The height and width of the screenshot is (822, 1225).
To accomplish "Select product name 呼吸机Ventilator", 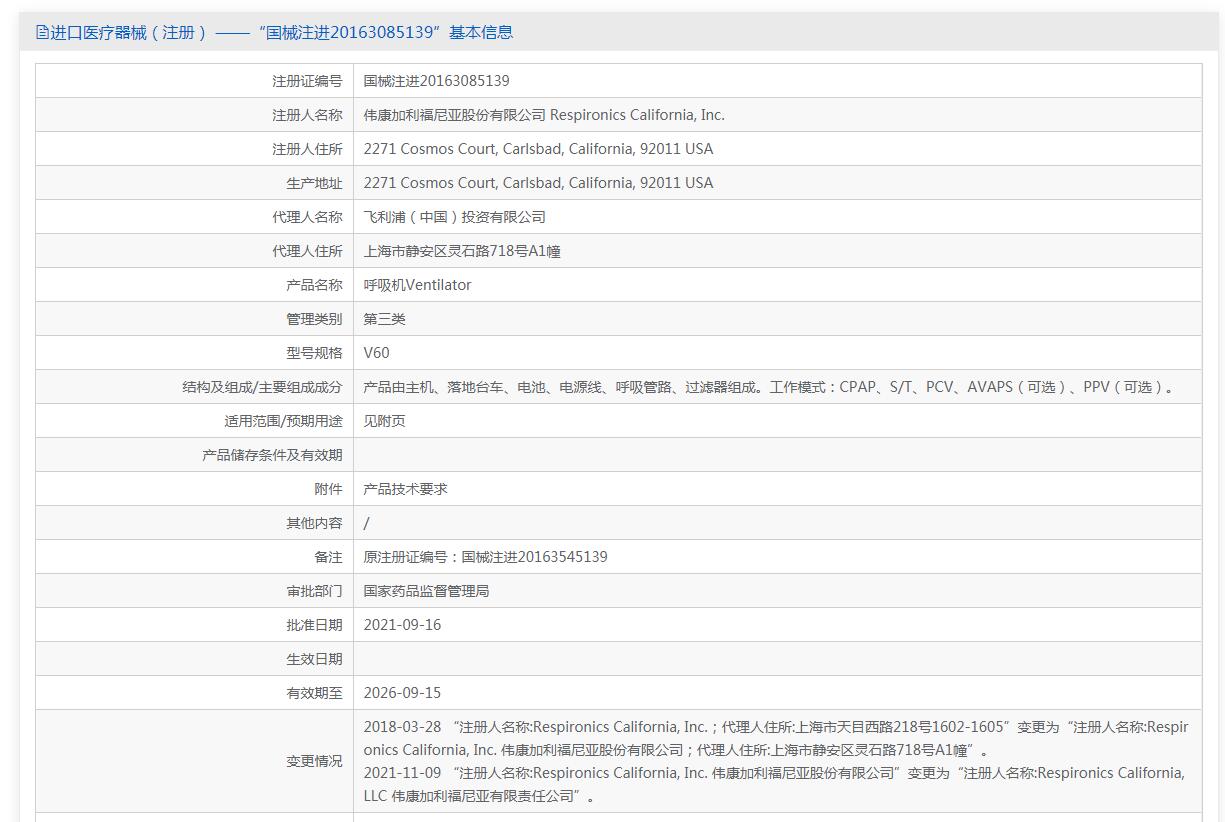I will [x=417, y=285].
